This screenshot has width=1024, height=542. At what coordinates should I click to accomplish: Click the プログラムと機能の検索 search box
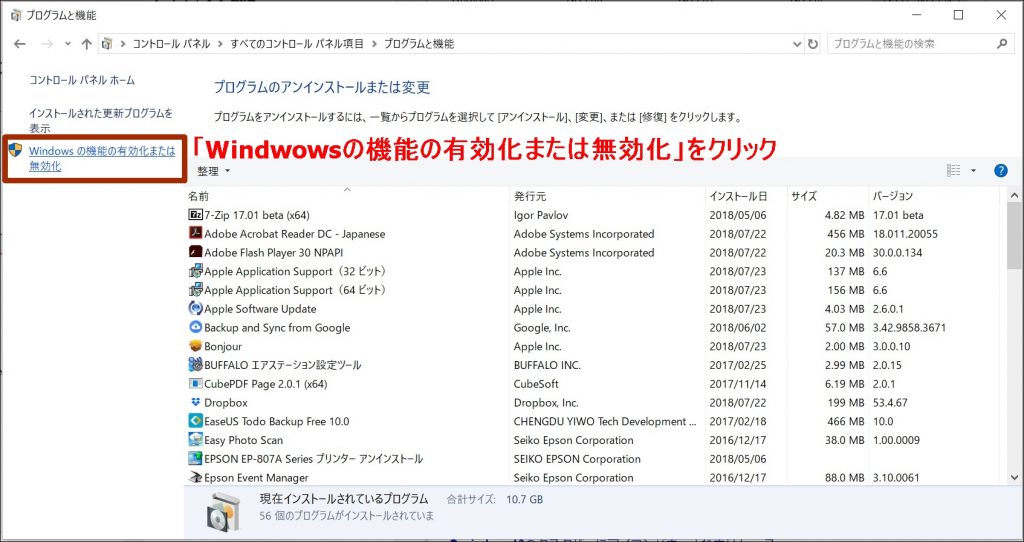(910, 44)
